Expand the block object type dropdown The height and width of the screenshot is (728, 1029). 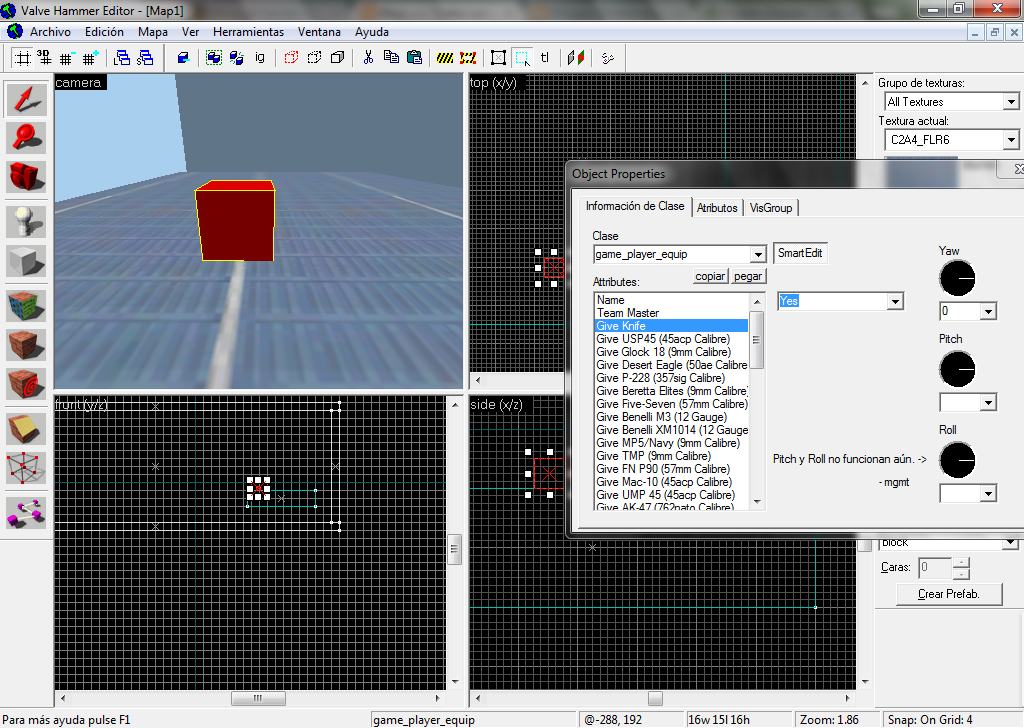[1011, 543]
